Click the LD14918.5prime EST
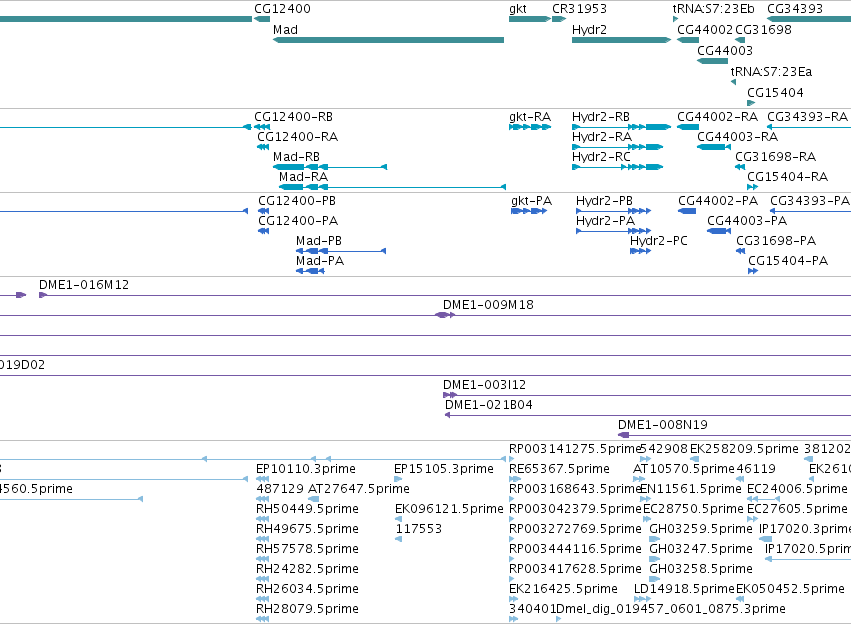Screen dimensions: 851x624 [x=642, y=599]
